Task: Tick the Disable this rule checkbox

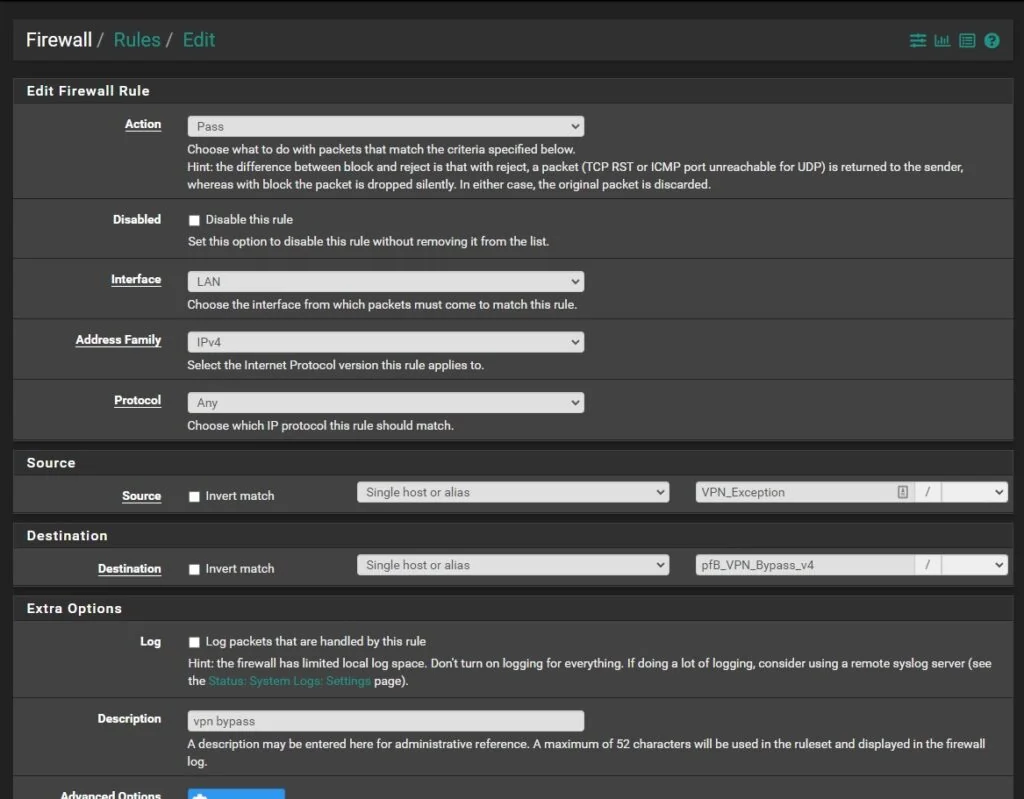Action: point(194,220)
